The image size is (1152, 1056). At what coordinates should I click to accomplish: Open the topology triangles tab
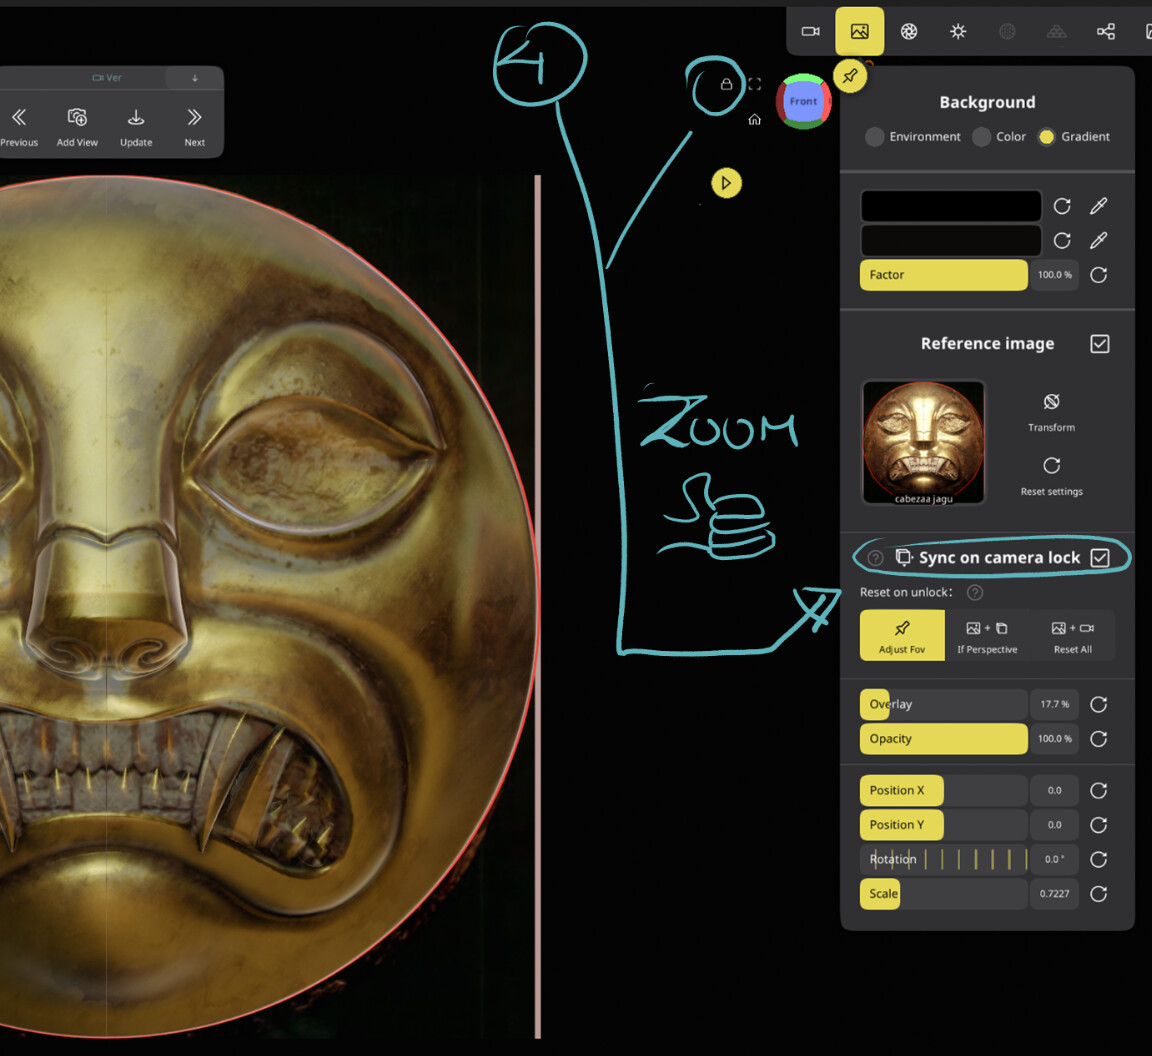pyautogui.click(x=1056, y=32)
